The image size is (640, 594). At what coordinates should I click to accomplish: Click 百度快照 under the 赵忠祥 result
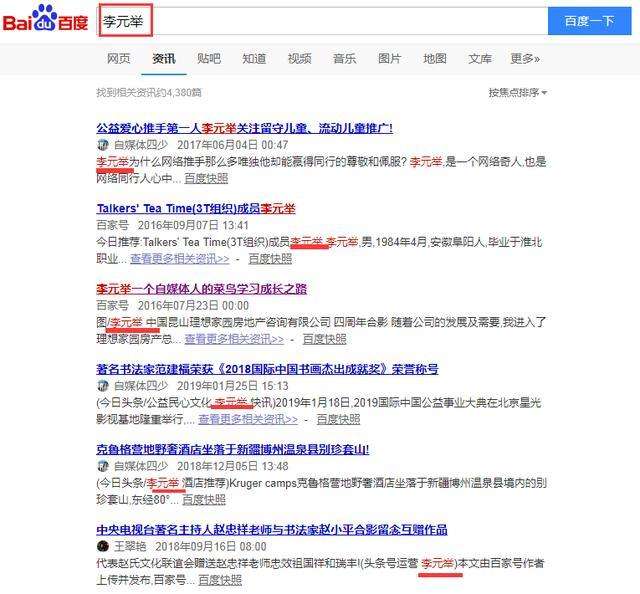coord(220,580)
